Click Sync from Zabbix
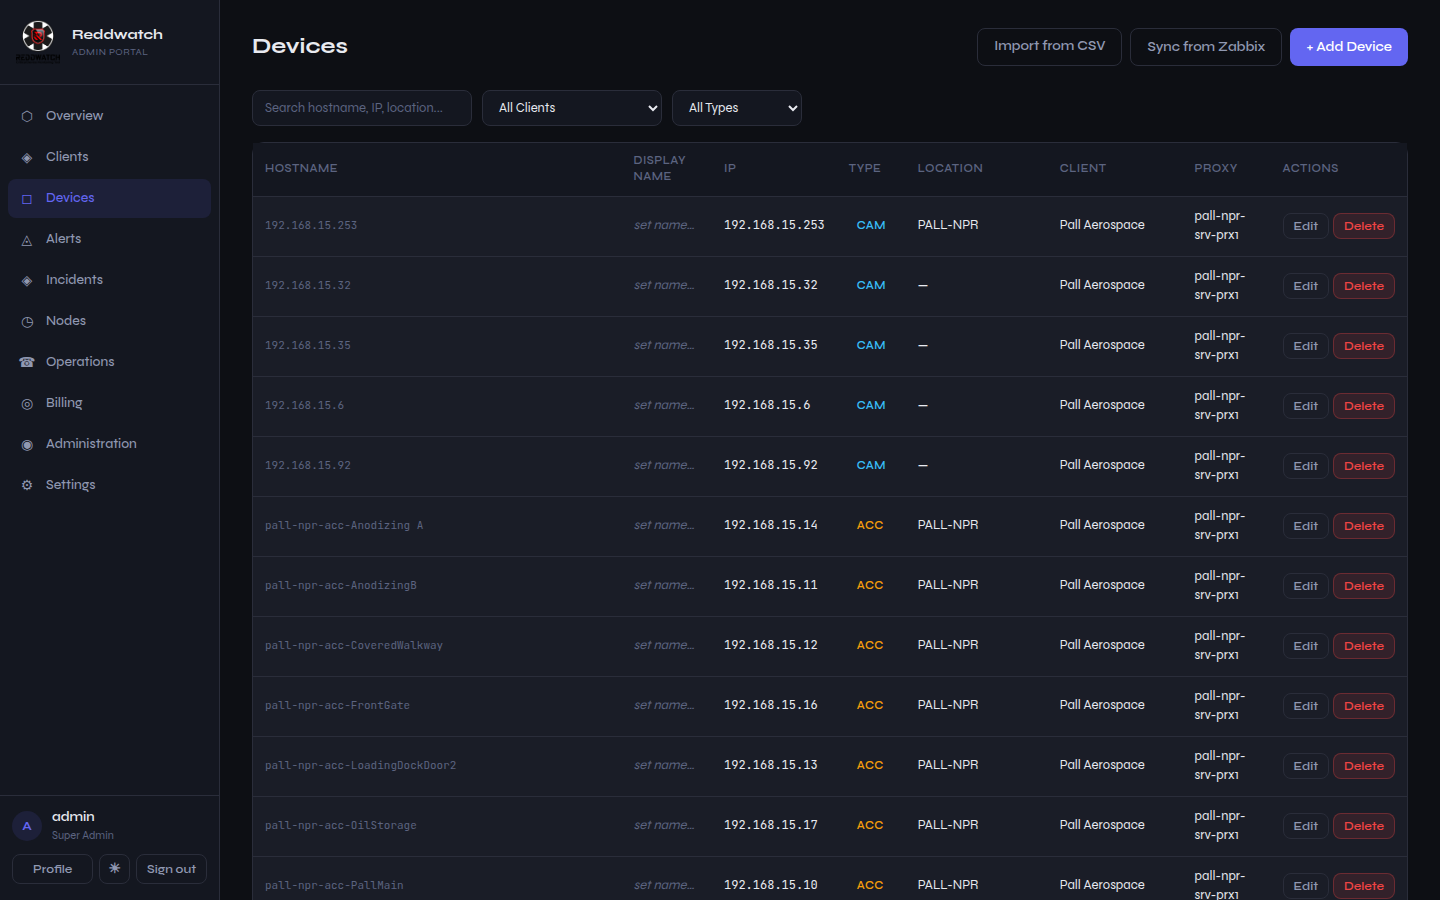This screenshot has width=1440, height=900. (1205, 47)
